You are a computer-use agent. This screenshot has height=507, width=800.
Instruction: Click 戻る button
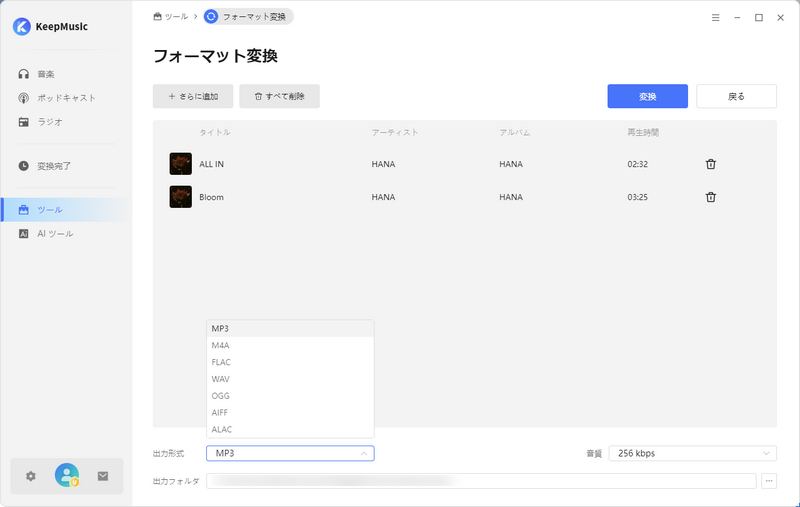tap(736, 96)
